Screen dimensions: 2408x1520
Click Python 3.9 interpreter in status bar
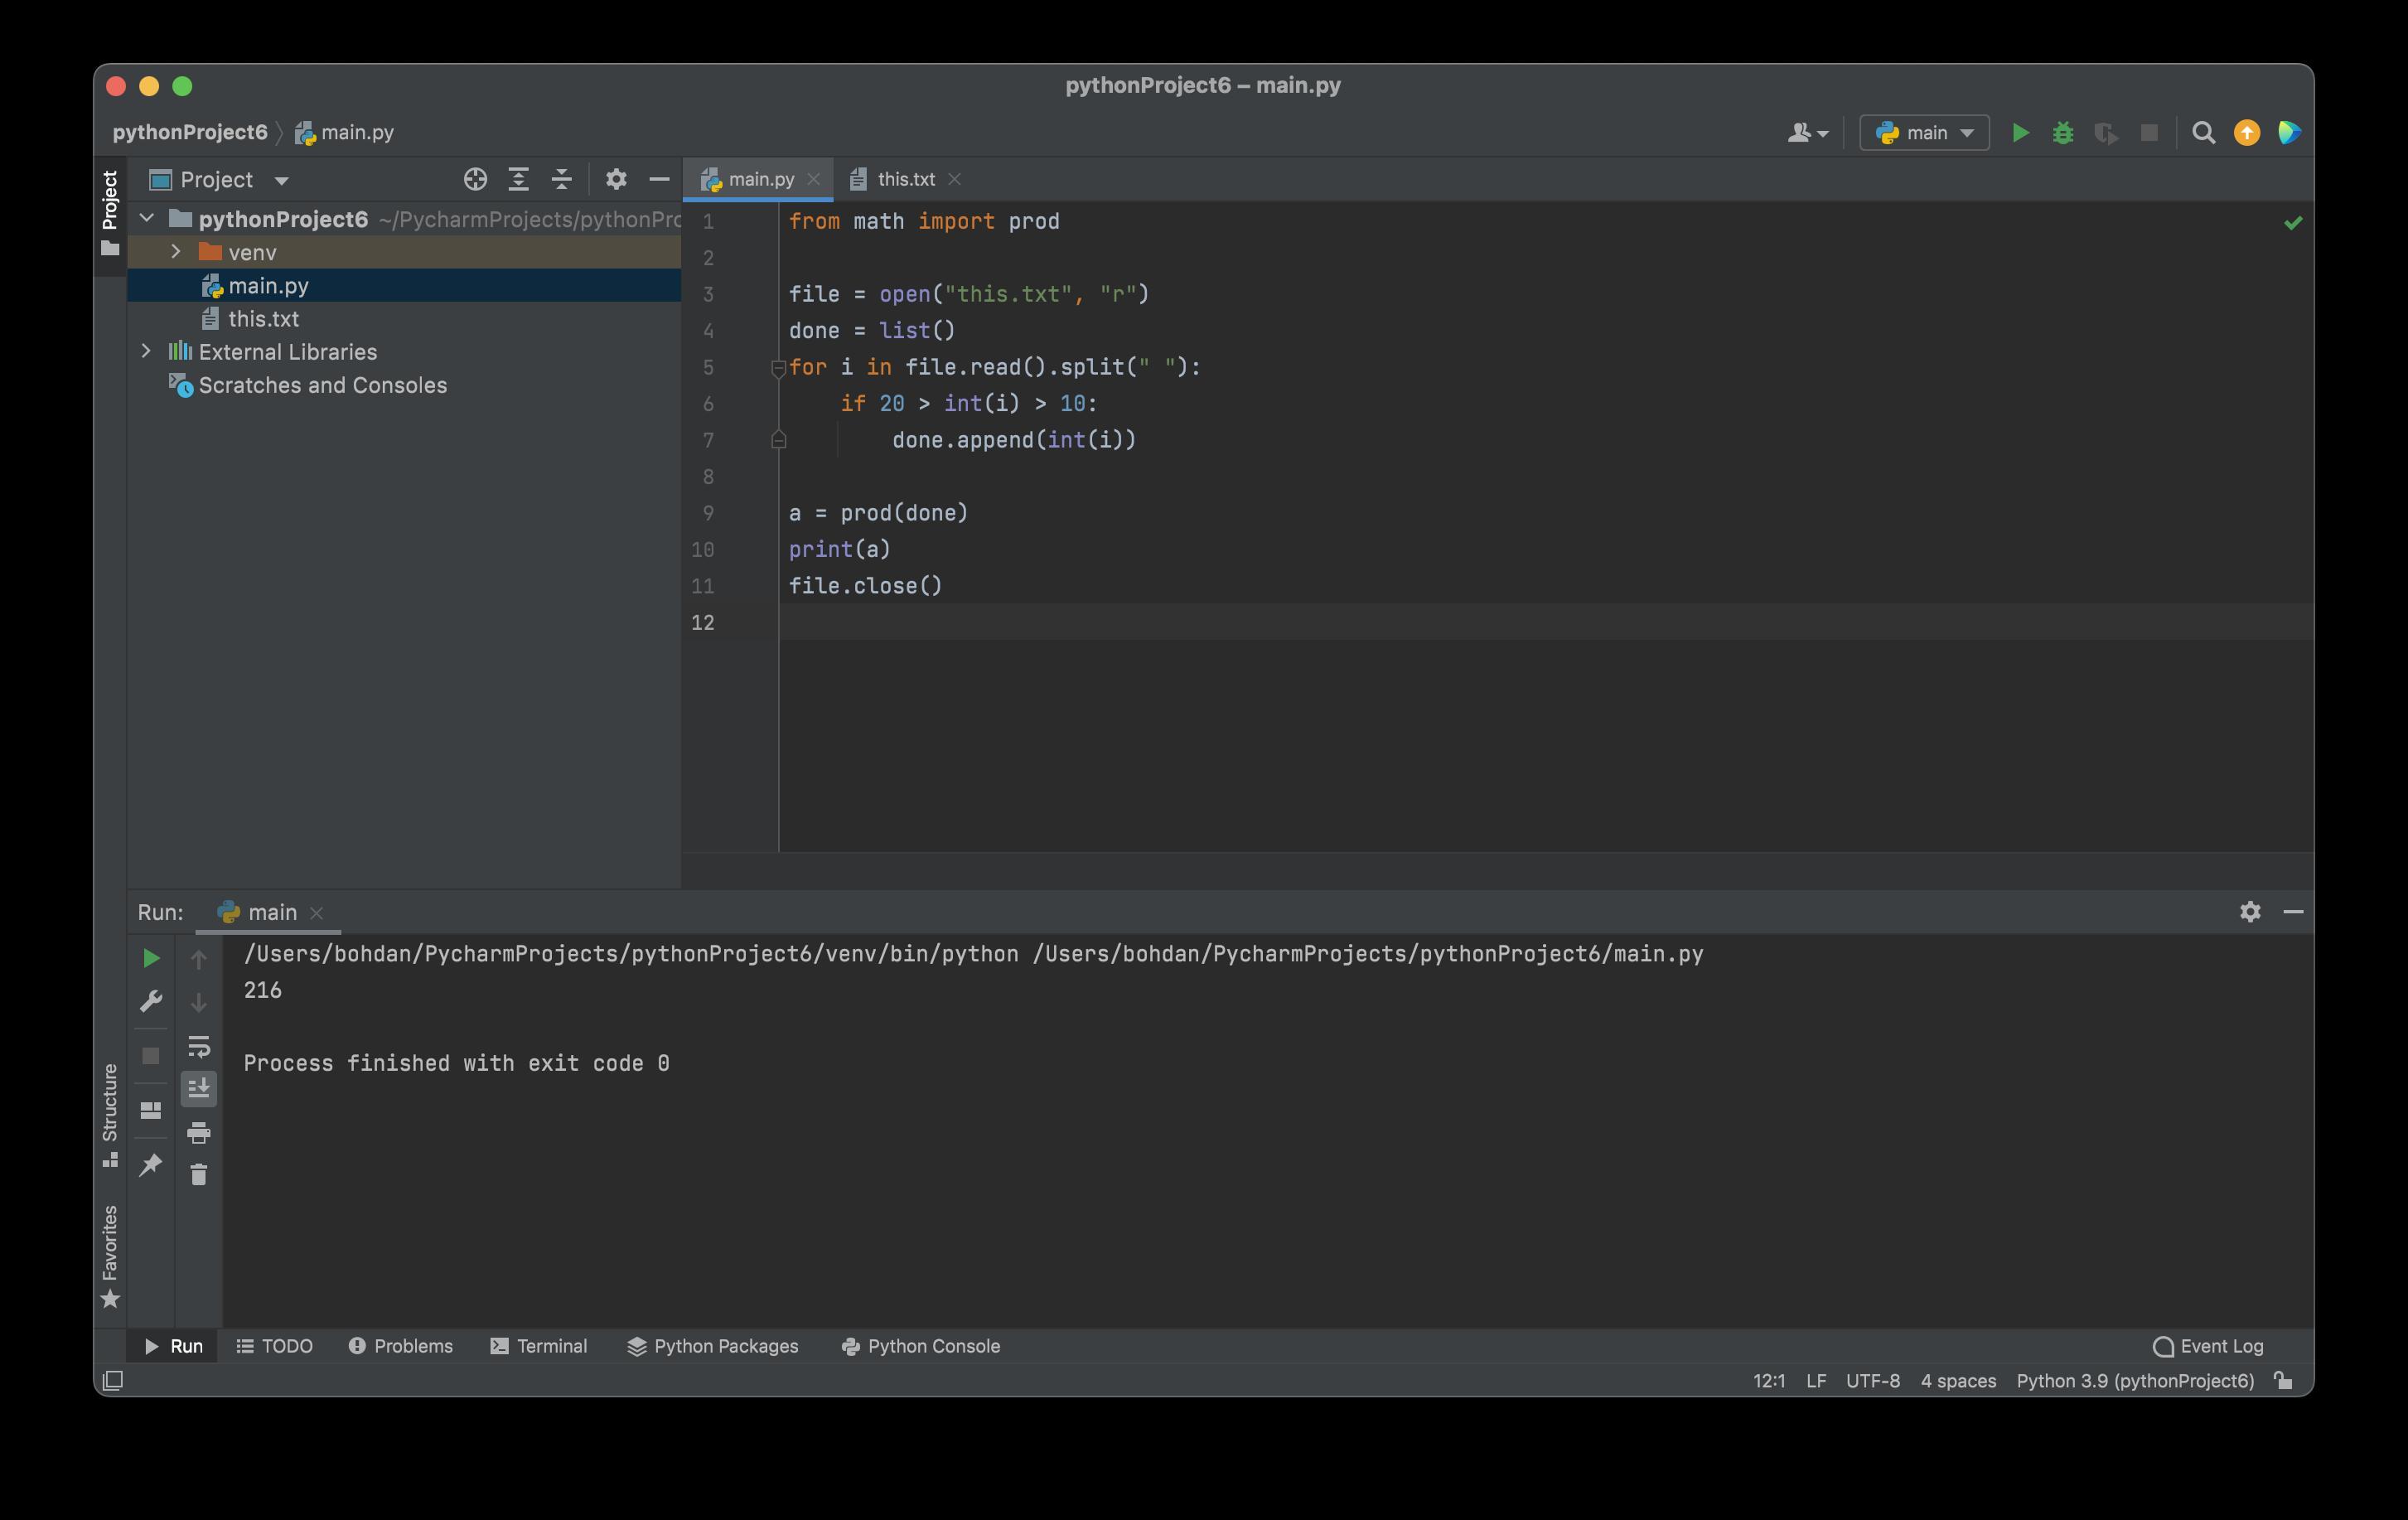(2134, 1380)
